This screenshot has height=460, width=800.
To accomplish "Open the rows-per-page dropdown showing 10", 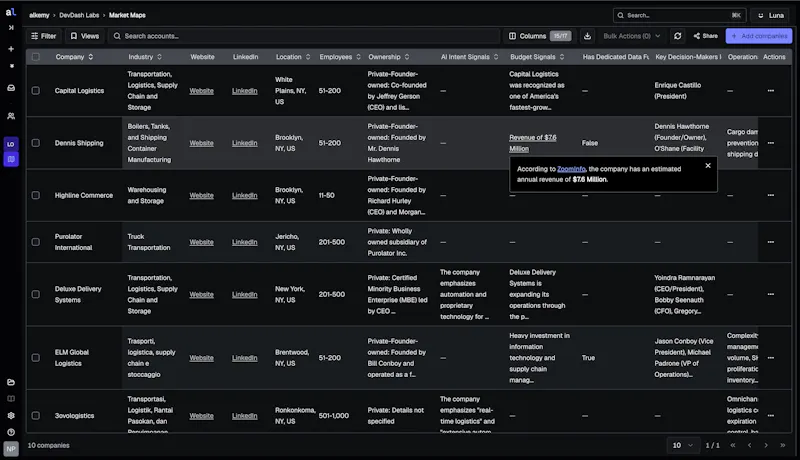I will pyautogui.click(x=683, y=445).
